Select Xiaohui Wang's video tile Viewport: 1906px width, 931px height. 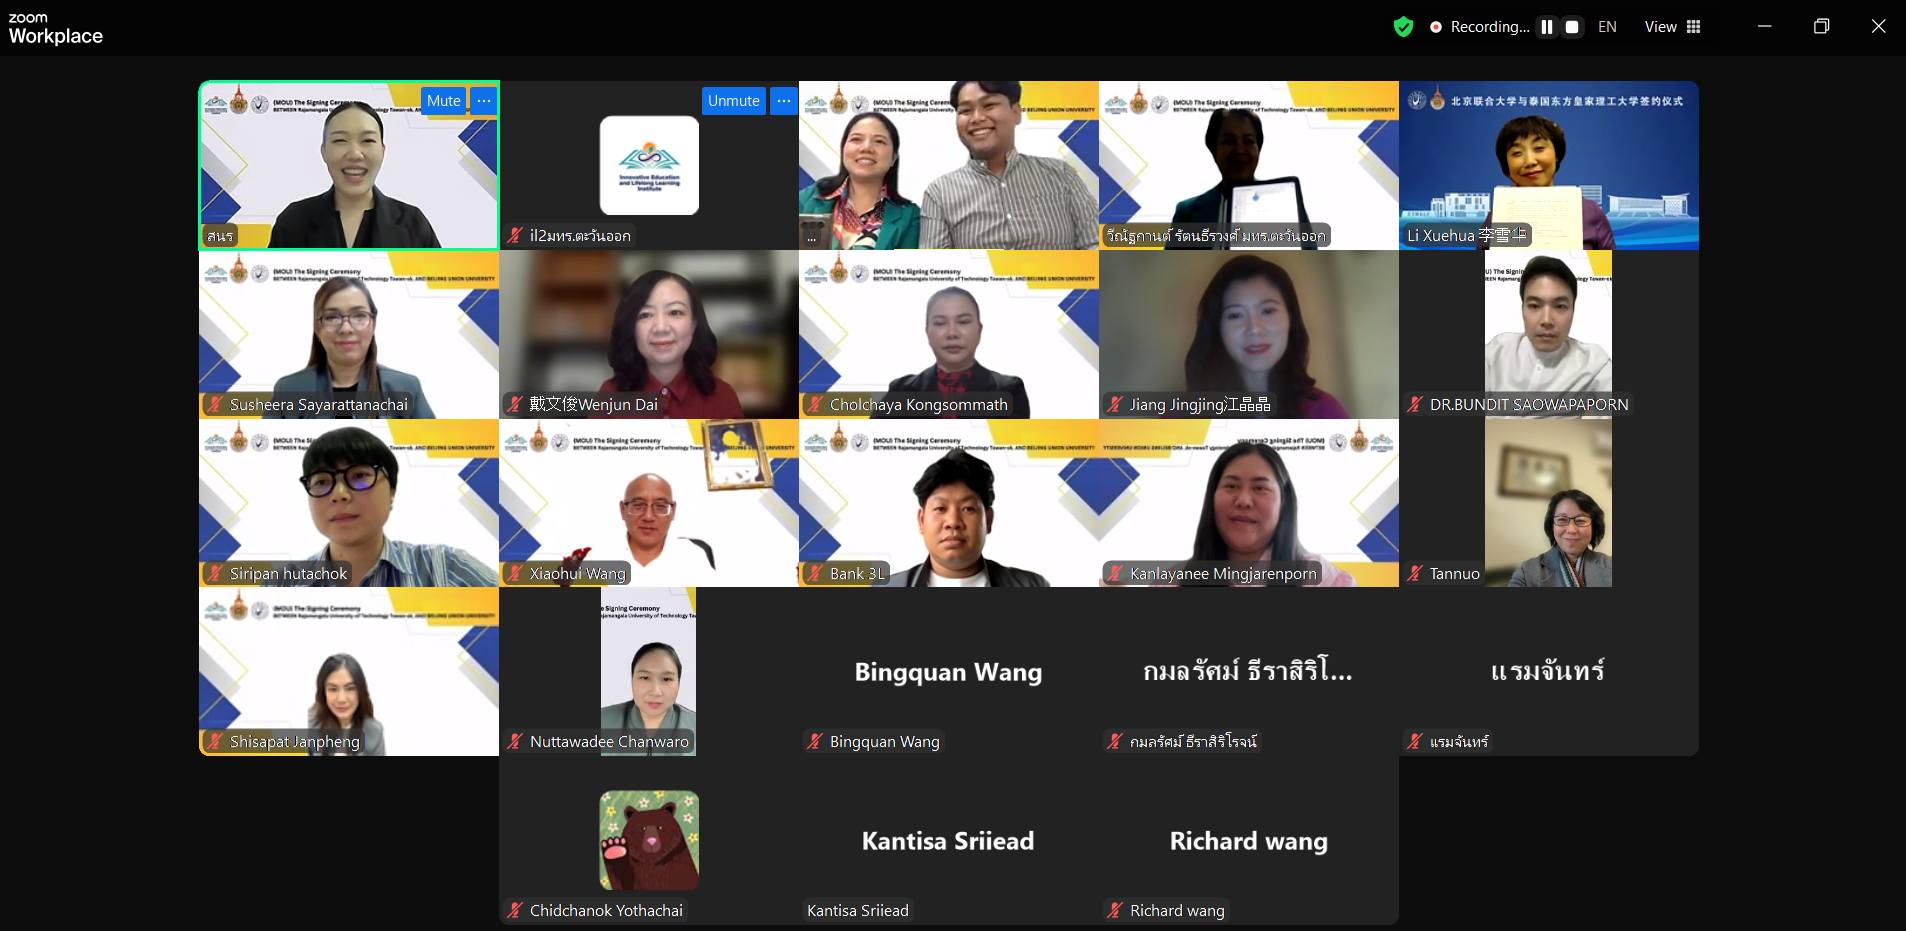[649, 502]
